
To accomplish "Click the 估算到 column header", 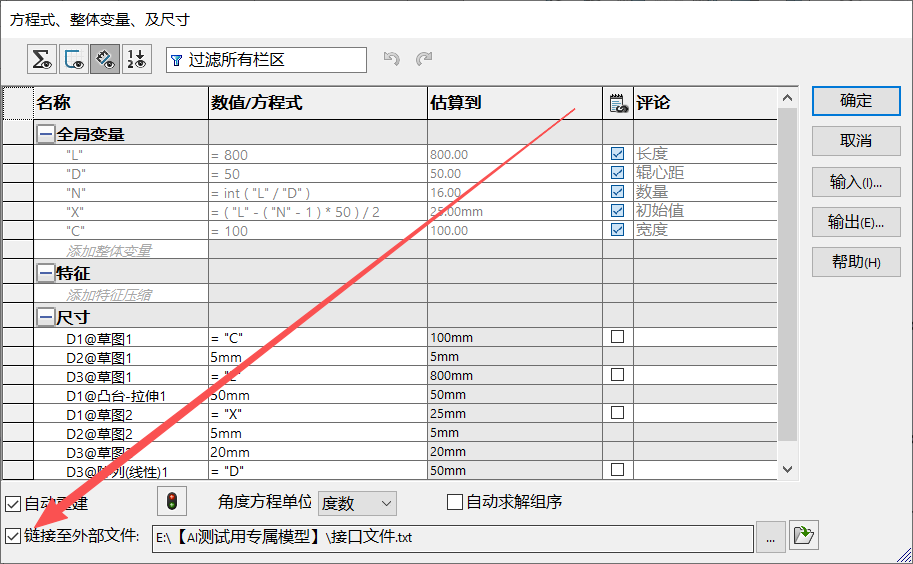I will (x=515, y=103).
